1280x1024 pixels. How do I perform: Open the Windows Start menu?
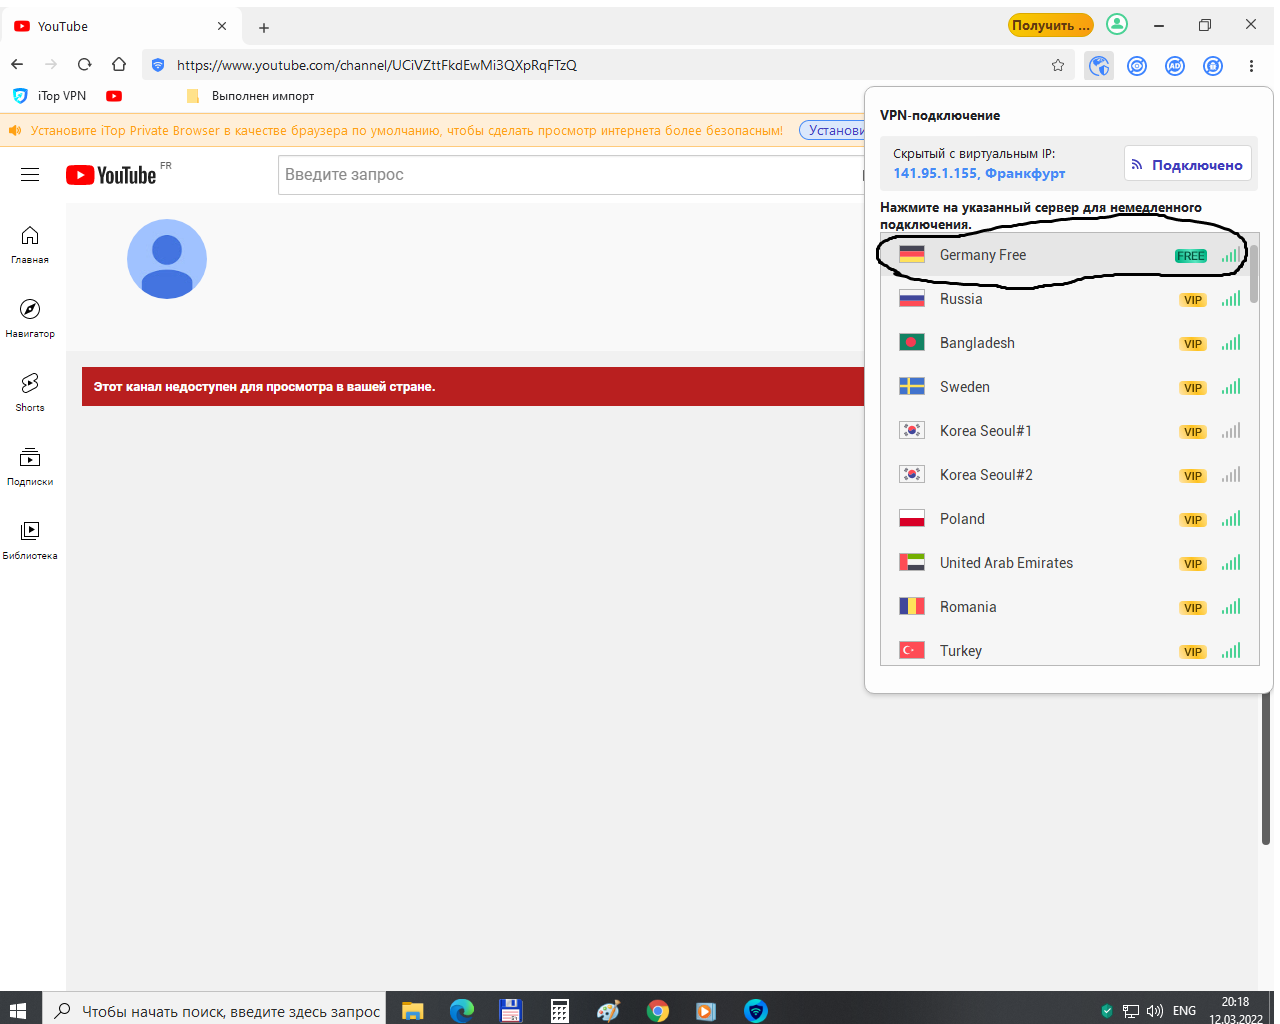(x=18, y=1011)
